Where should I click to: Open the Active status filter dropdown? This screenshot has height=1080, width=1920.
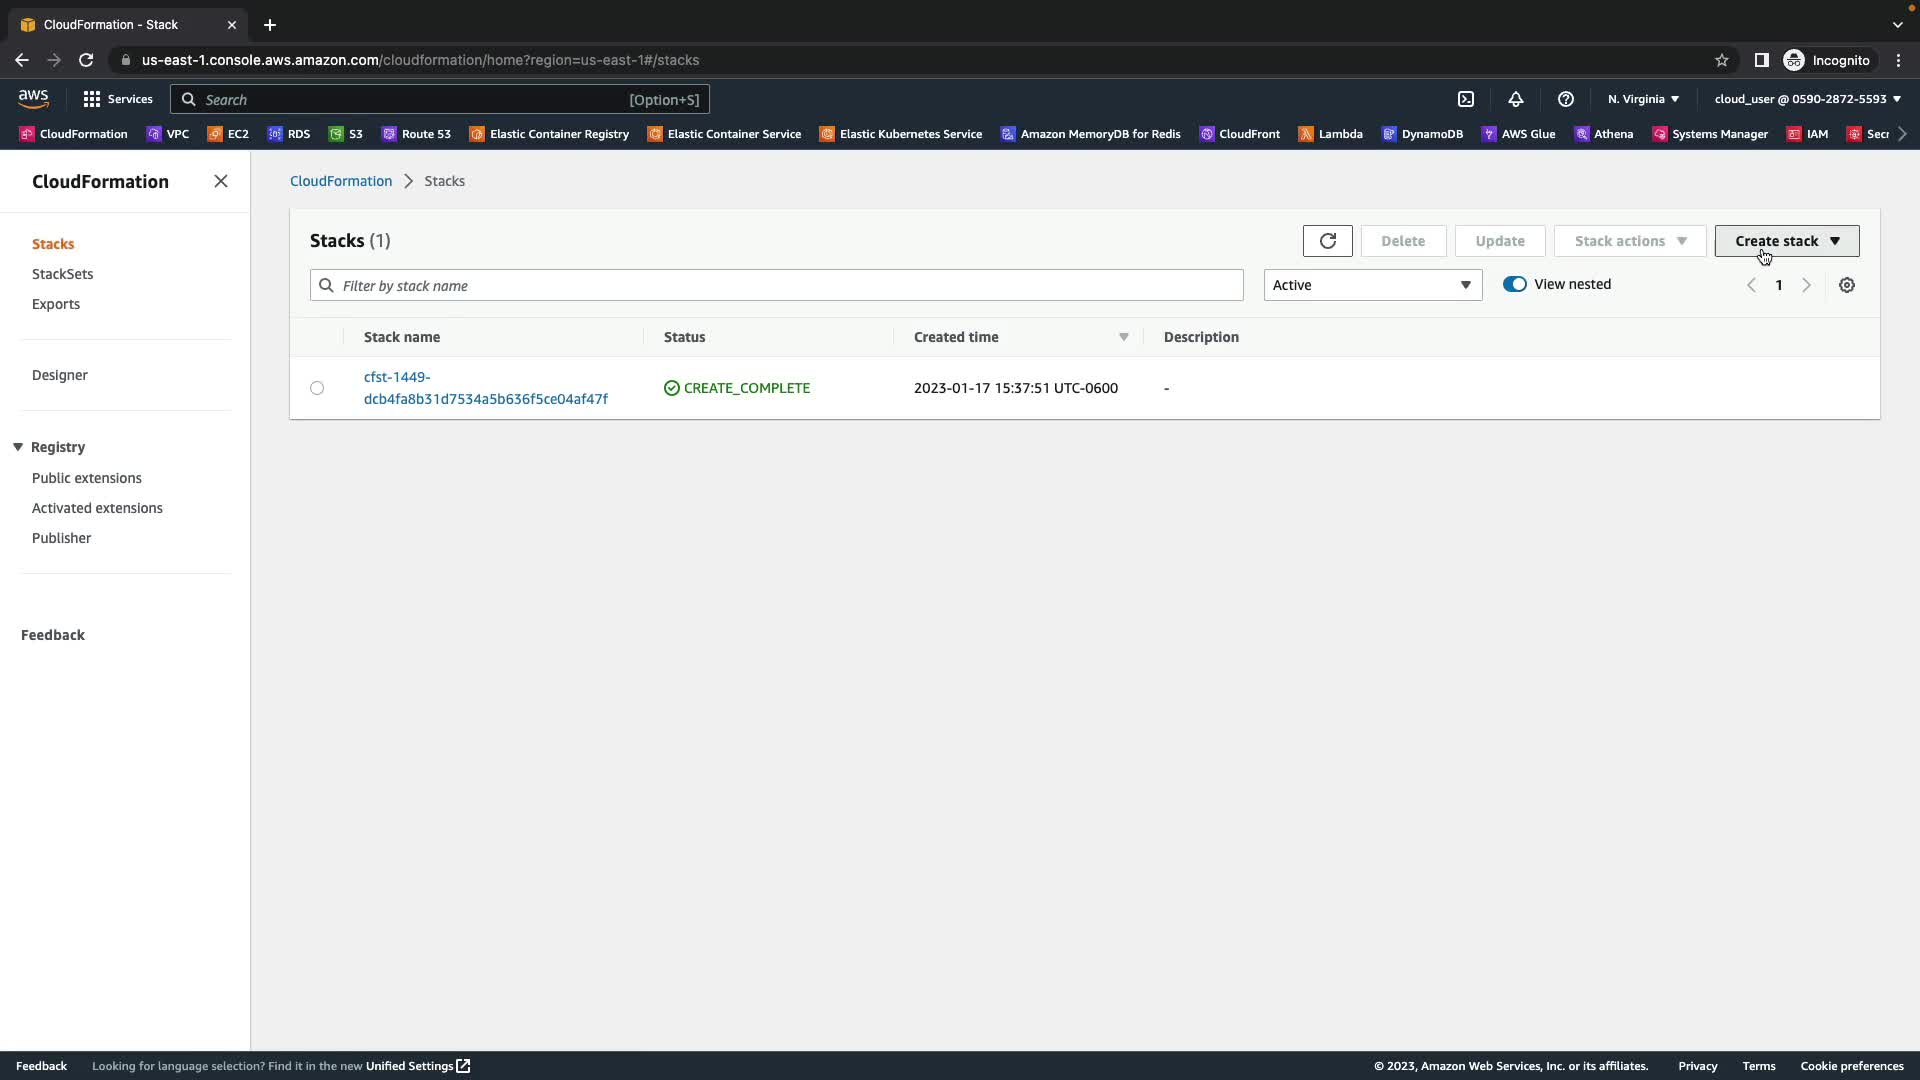tap(1372, 285)
